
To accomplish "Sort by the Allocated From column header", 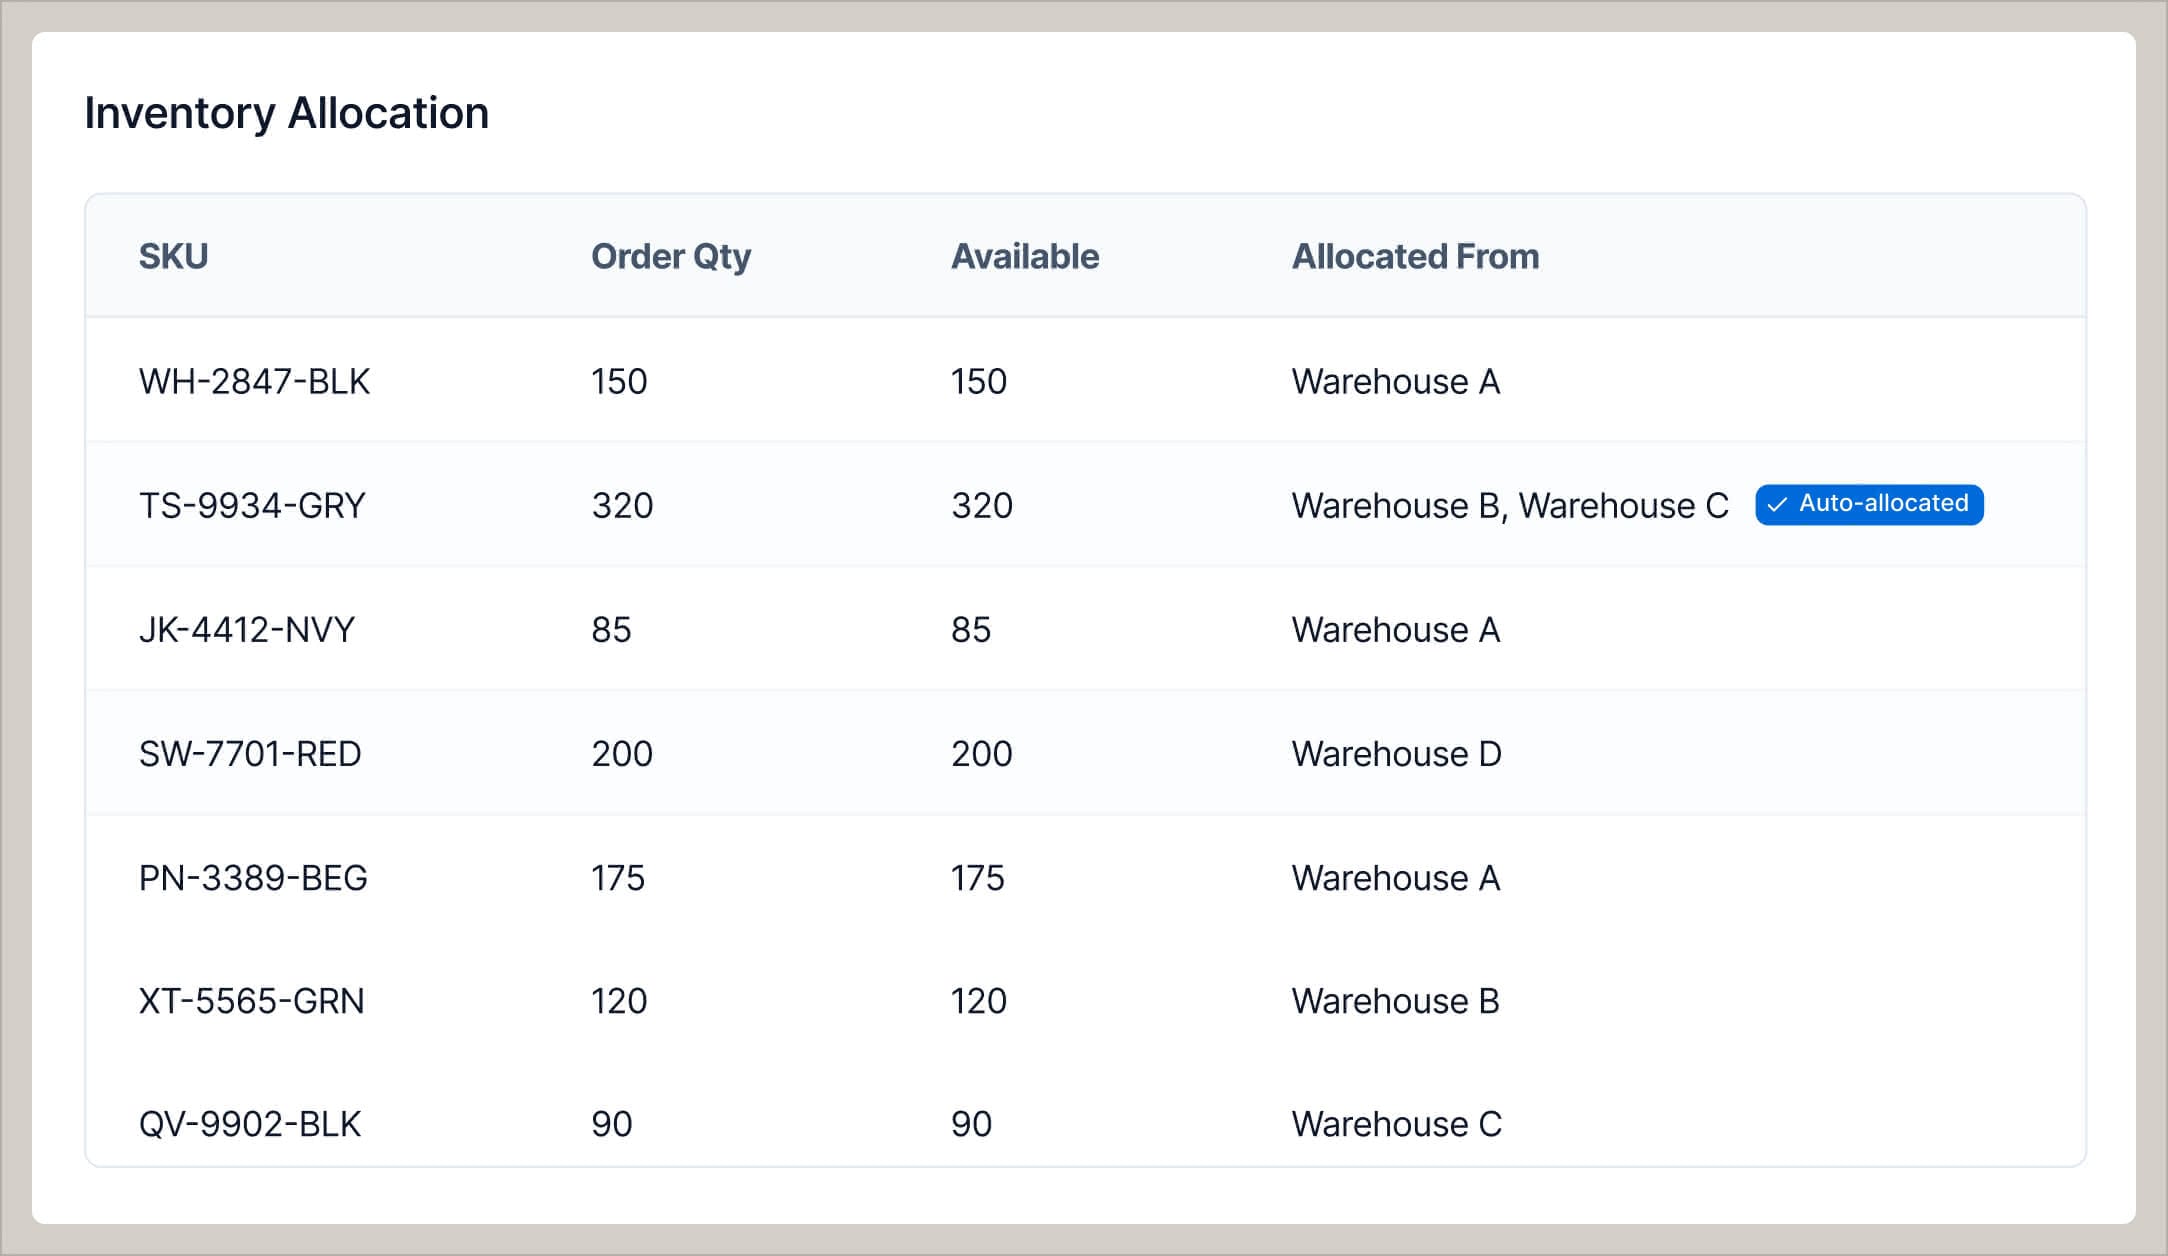I will (1415, 256).
